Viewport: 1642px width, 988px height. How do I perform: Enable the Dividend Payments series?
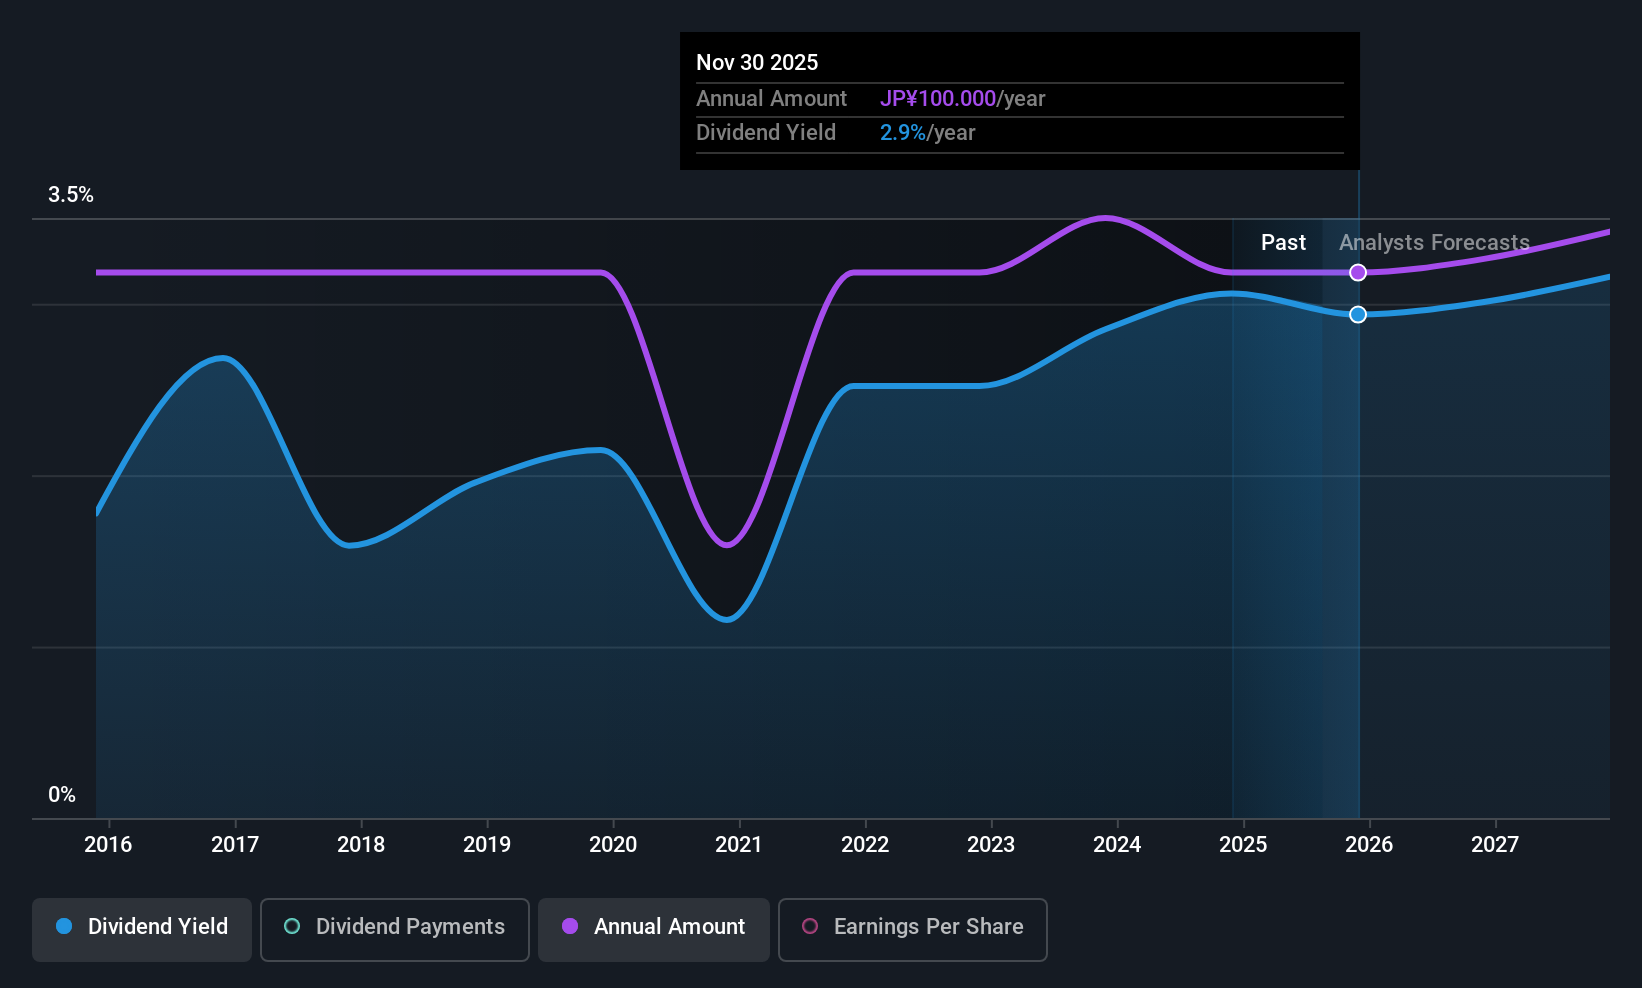click(x=395, y=929)
